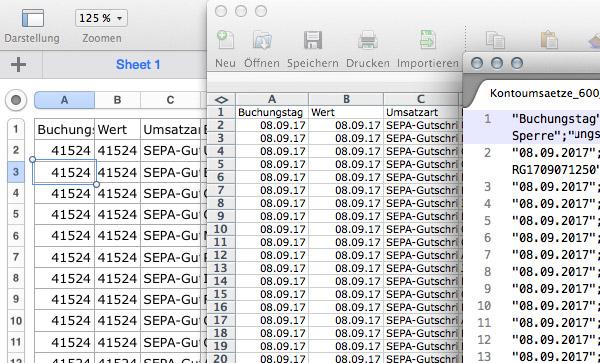Click the Speichern save disk icon
This screenshot has width=600, height=363.
click(313, 40)
